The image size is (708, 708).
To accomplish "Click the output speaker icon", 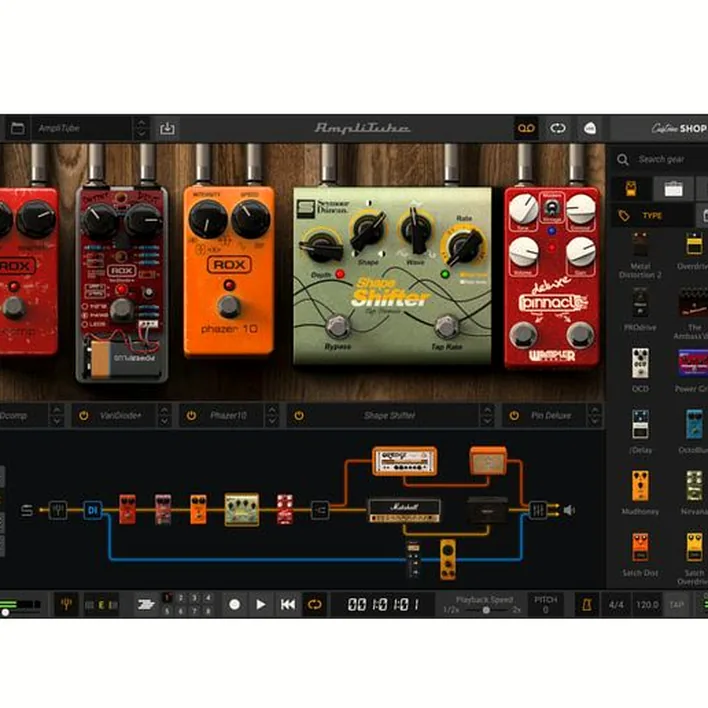I will point(569,510).
